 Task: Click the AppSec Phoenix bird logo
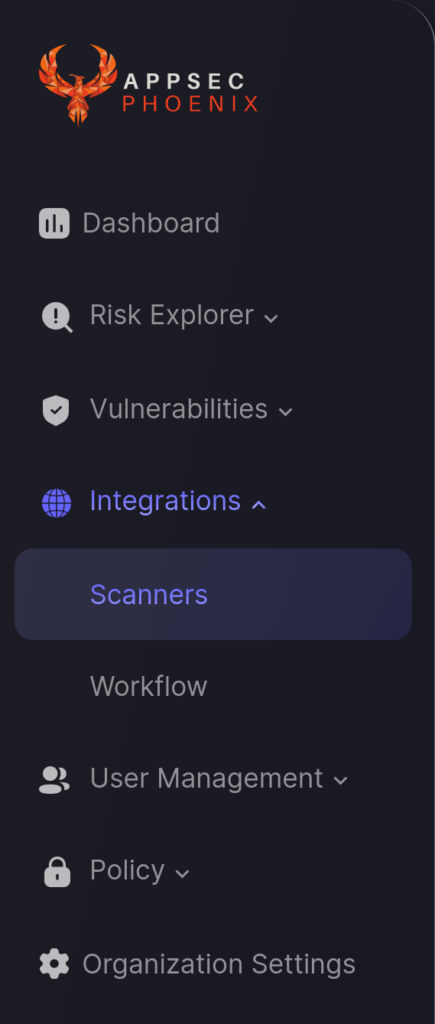(78, 85)
